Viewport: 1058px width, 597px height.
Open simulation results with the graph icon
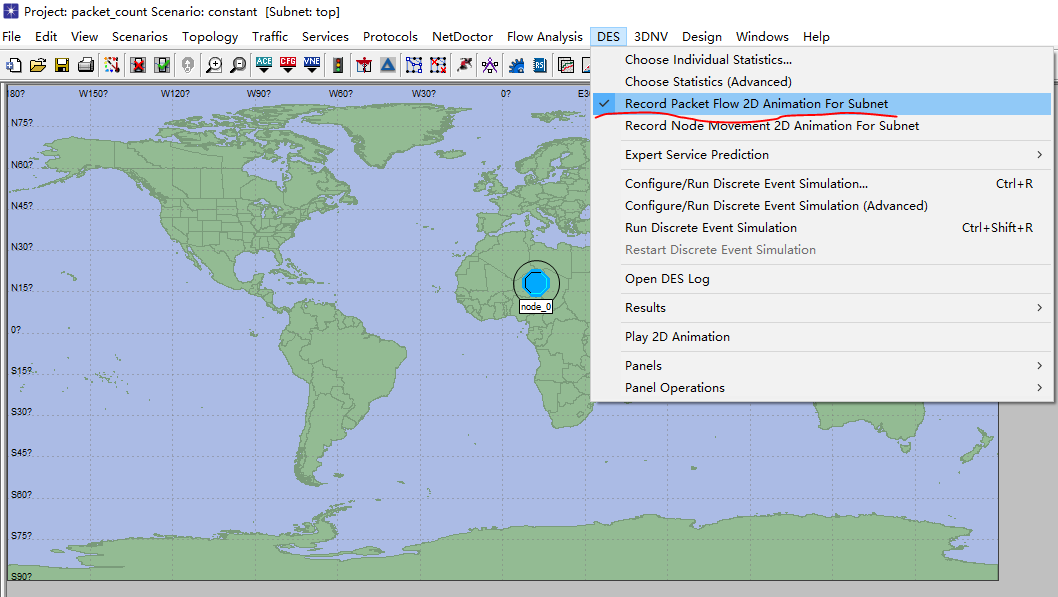[565, 64]
